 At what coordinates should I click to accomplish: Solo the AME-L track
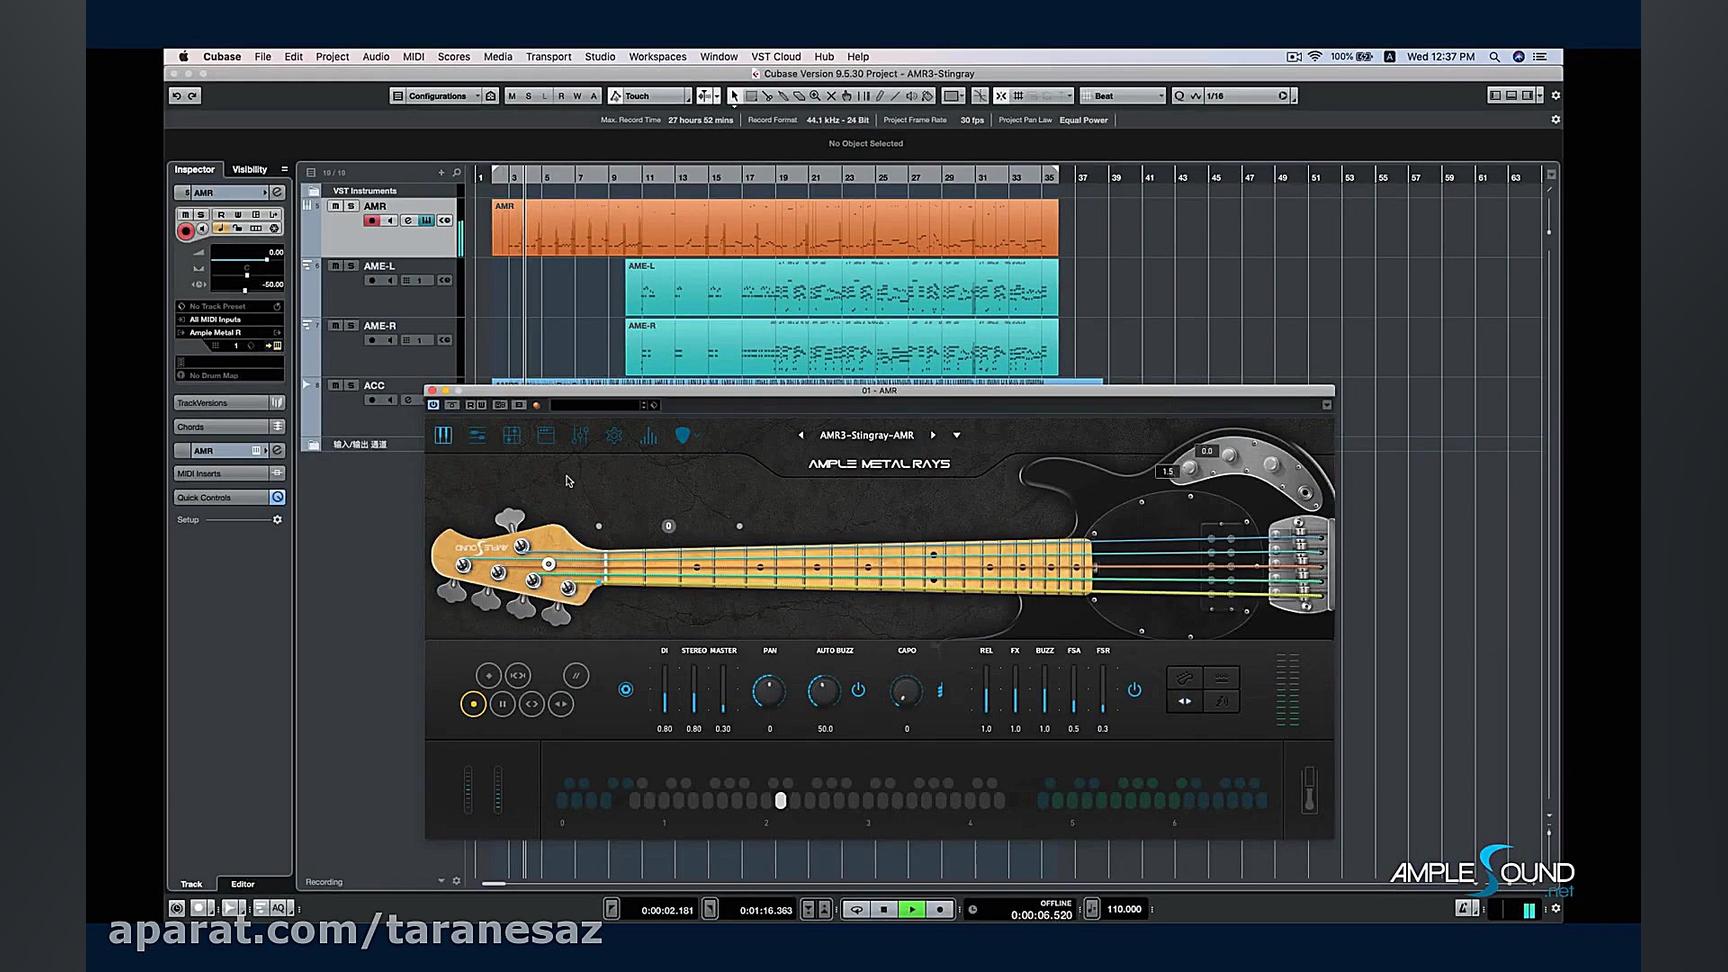point(350,265)
